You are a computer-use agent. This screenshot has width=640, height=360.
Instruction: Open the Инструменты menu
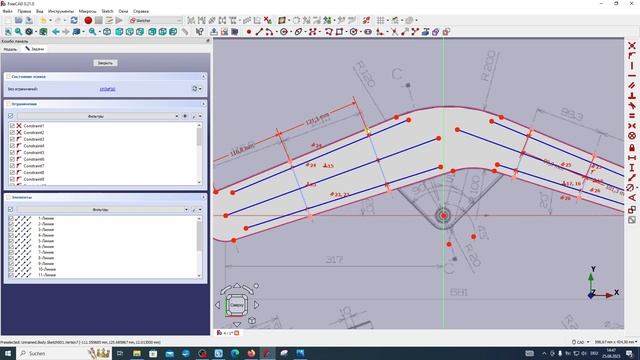(61, 11)
